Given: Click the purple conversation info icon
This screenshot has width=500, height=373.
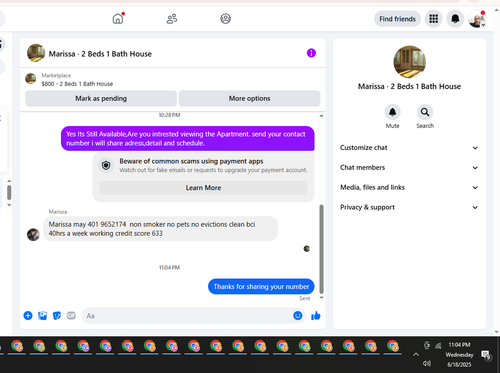Looking at the screenshot, I should 311,53.
